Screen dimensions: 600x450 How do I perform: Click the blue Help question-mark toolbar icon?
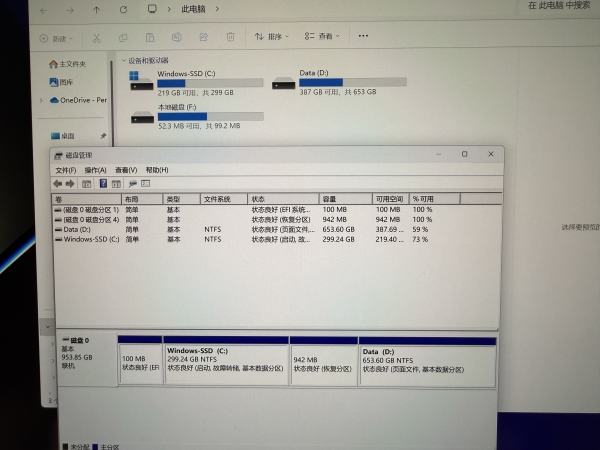tap(103, 184)
